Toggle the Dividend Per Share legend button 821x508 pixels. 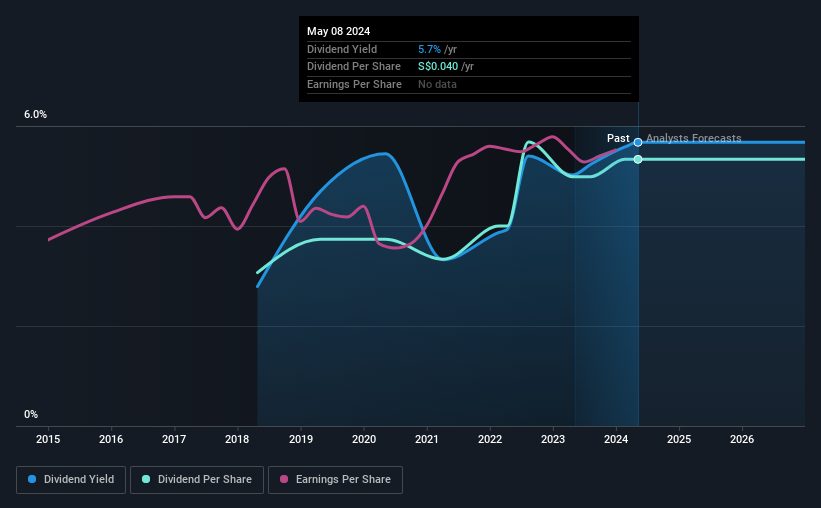[197, 480]
